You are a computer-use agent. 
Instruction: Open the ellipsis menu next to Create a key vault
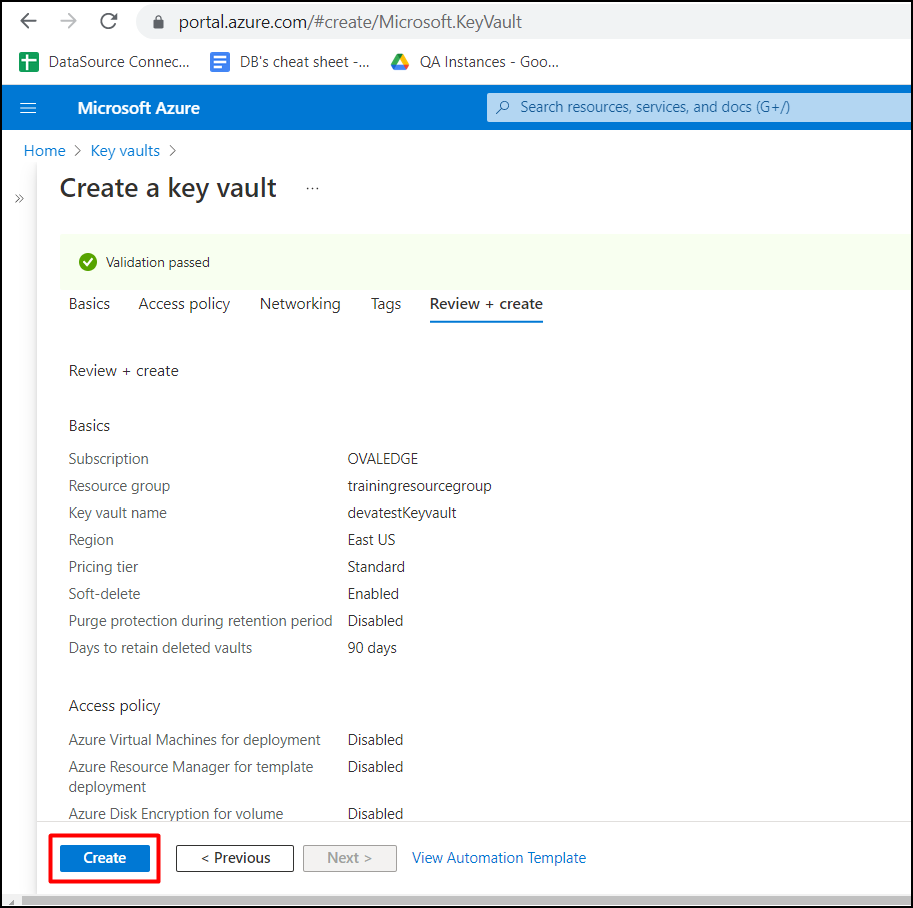pos(313,189)
